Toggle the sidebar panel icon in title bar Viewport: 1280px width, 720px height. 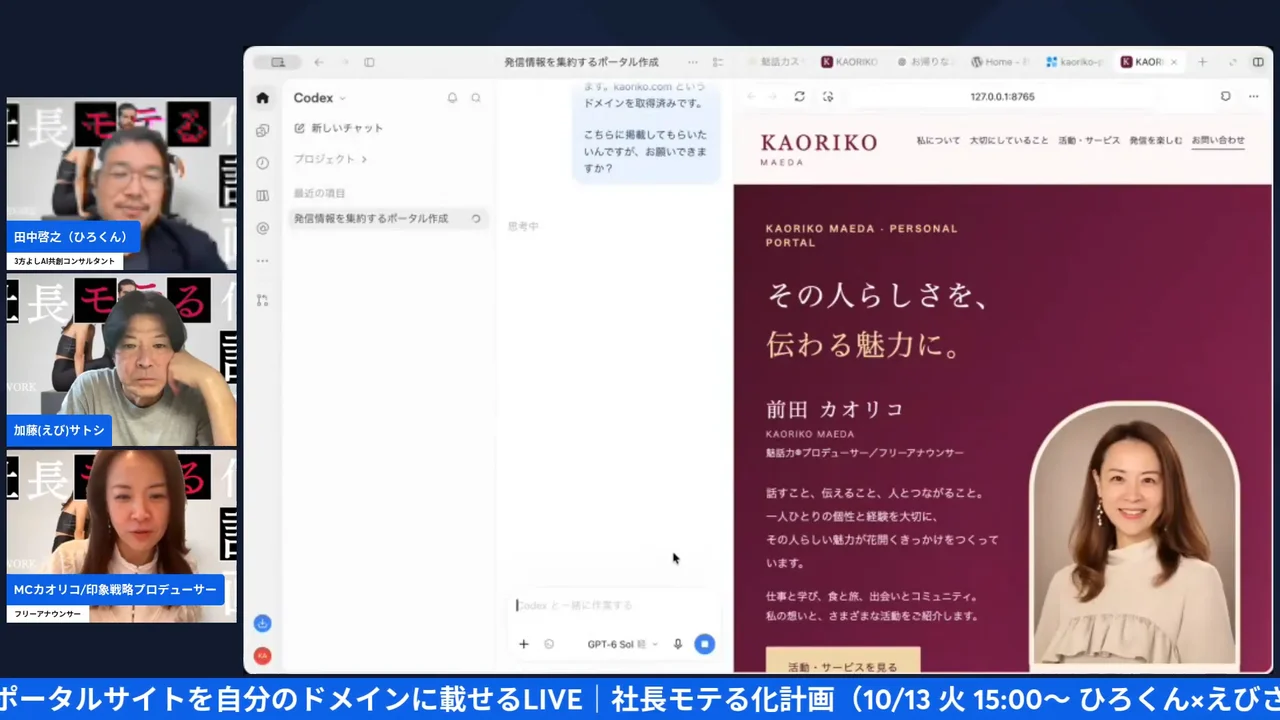(369, 62)
